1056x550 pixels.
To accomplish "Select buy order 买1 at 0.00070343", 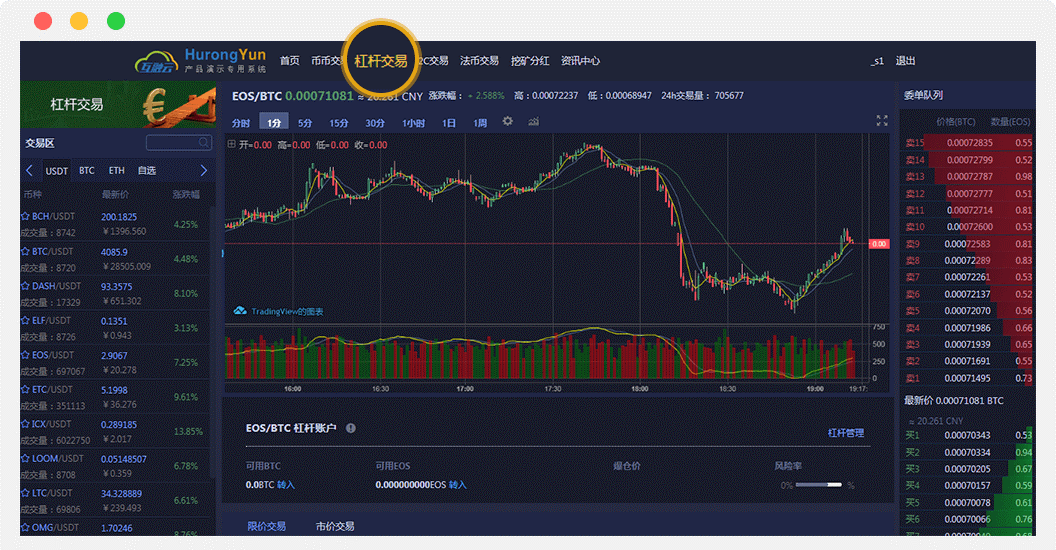I will [x=968, y=435].
